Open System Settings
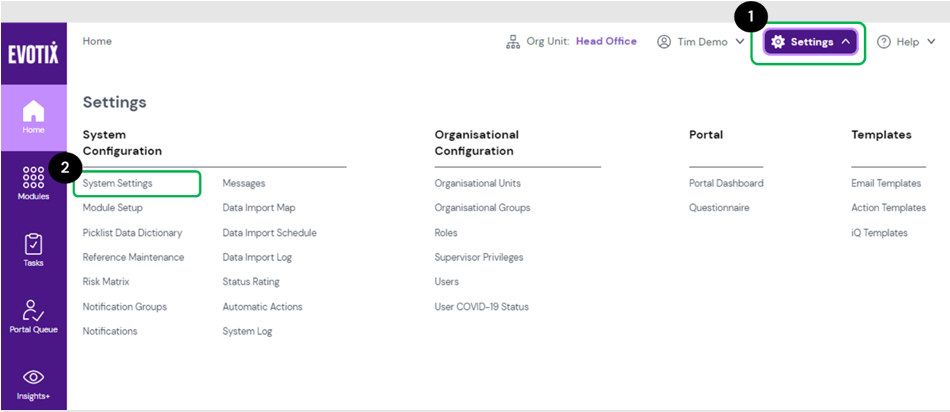This screenshot has height=412, width=950. (118, 184)
